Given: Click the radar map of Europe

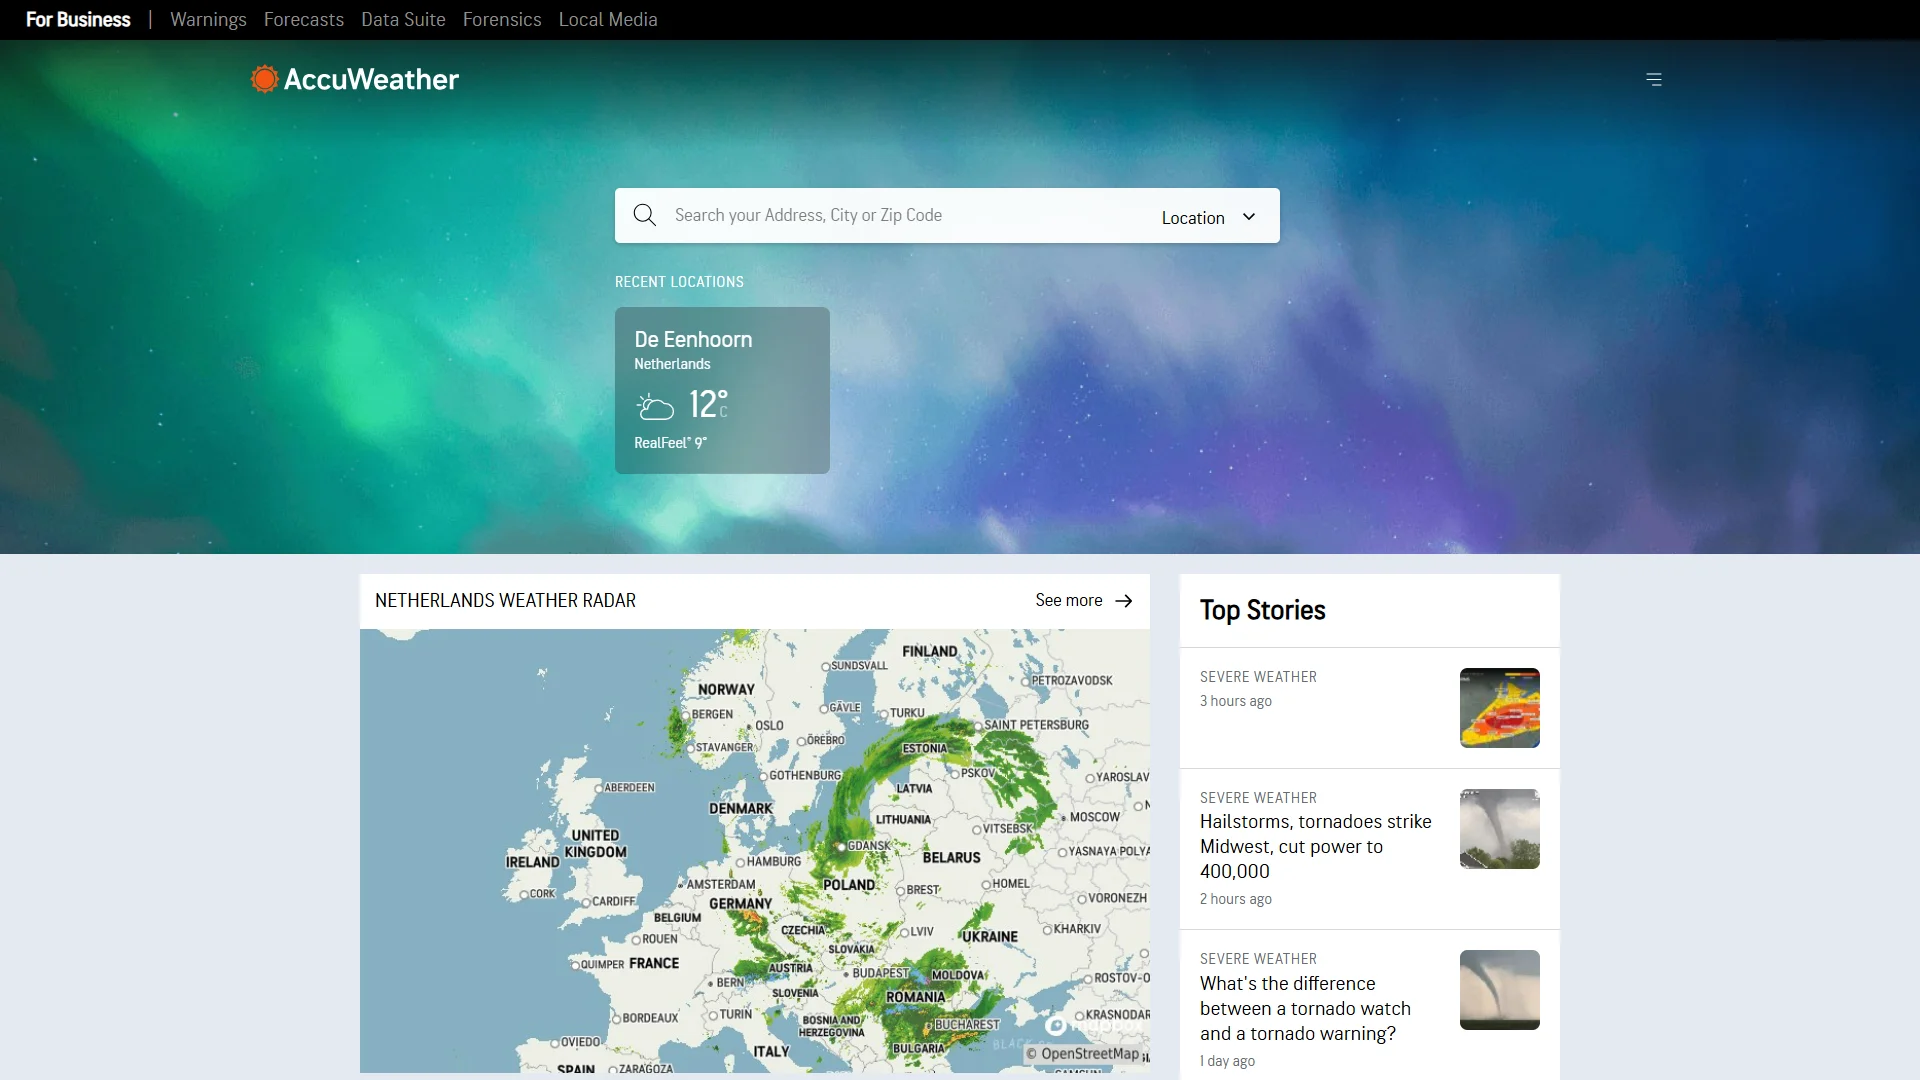Looking at the screenshot, I should coord(755,851).
